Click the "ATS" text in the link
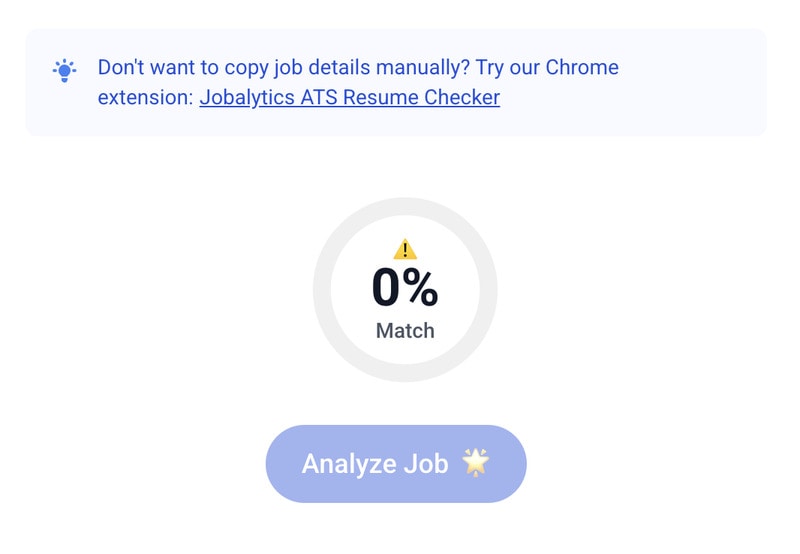Image resolution: width=800 pixels, height=554 pixels. (315, 98)
